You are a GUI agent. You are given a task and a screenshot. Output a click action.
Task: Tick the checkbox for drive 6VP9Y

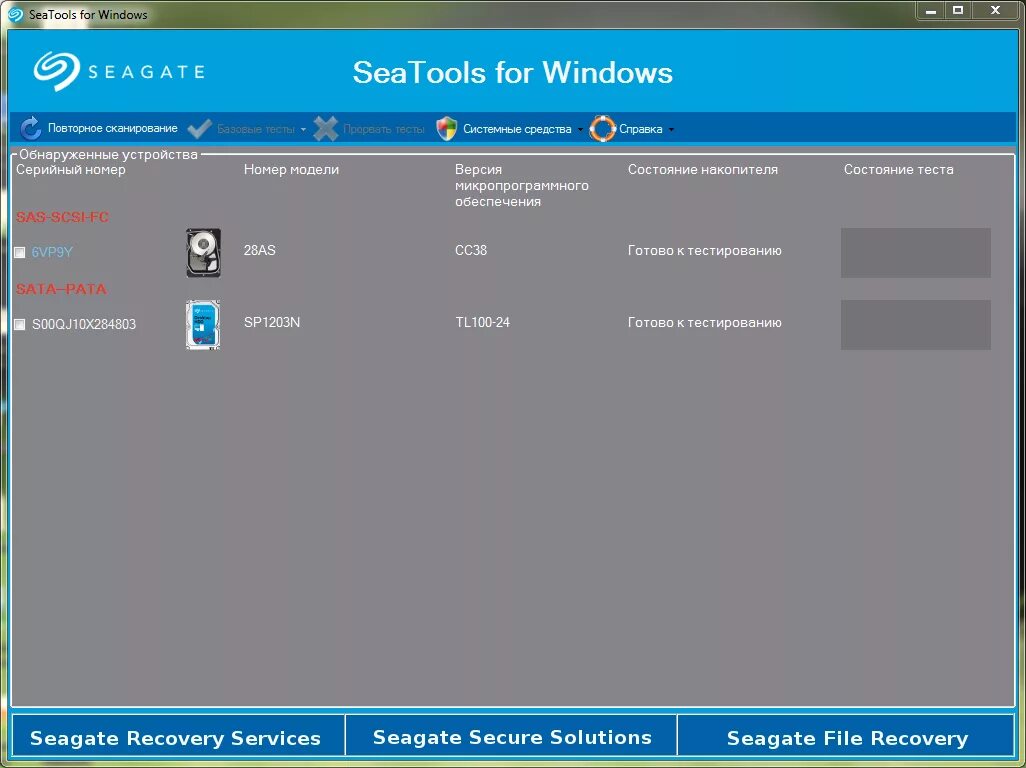click(x=20, y=253)
